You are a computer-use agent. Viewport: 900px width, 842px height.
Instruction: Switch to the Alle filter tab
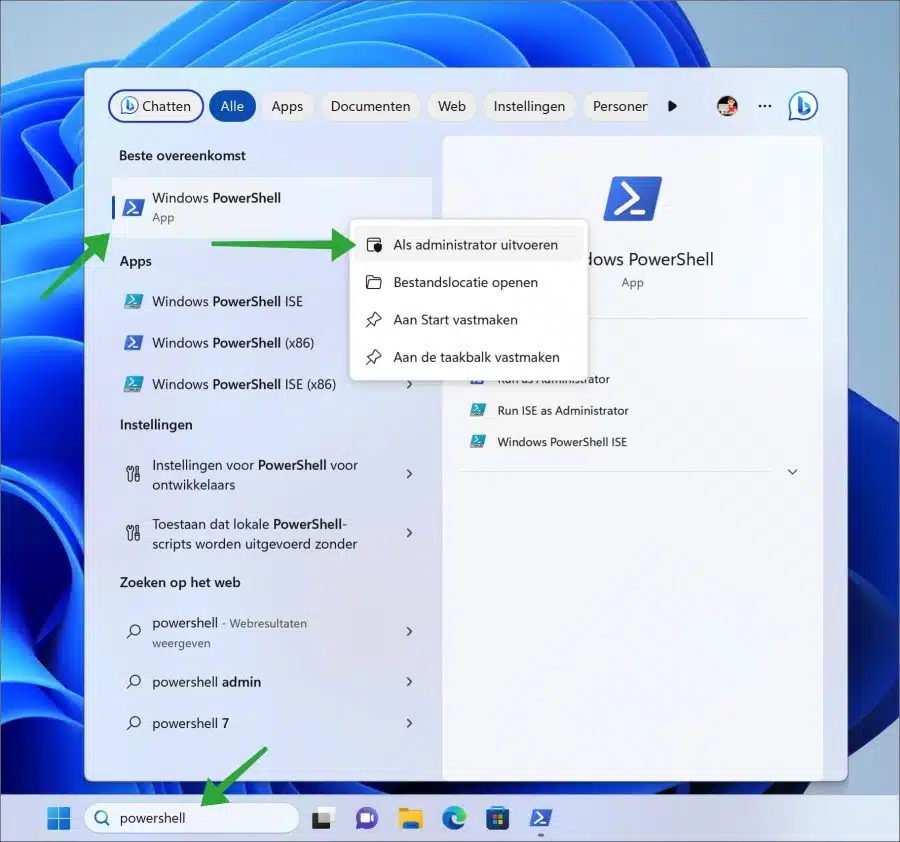232,106
